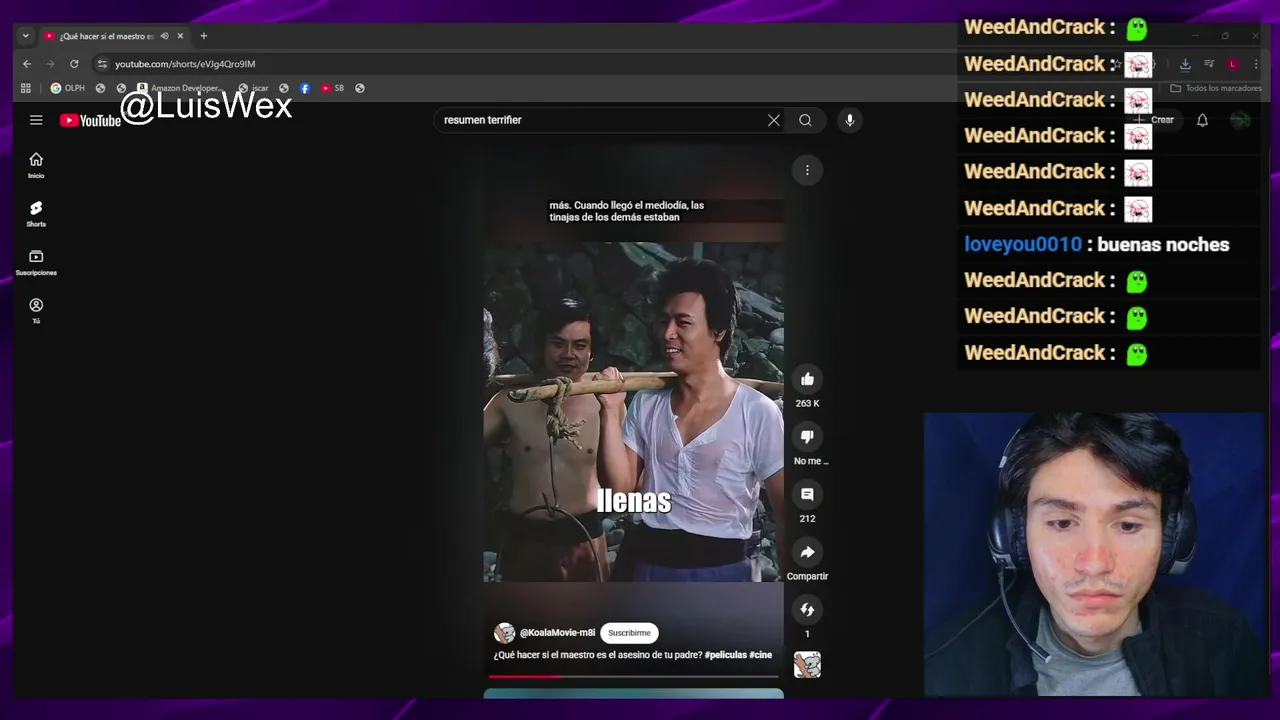Click the URL in the address bar
This screenshot has width=1280, height=720.
click(185, 64)
